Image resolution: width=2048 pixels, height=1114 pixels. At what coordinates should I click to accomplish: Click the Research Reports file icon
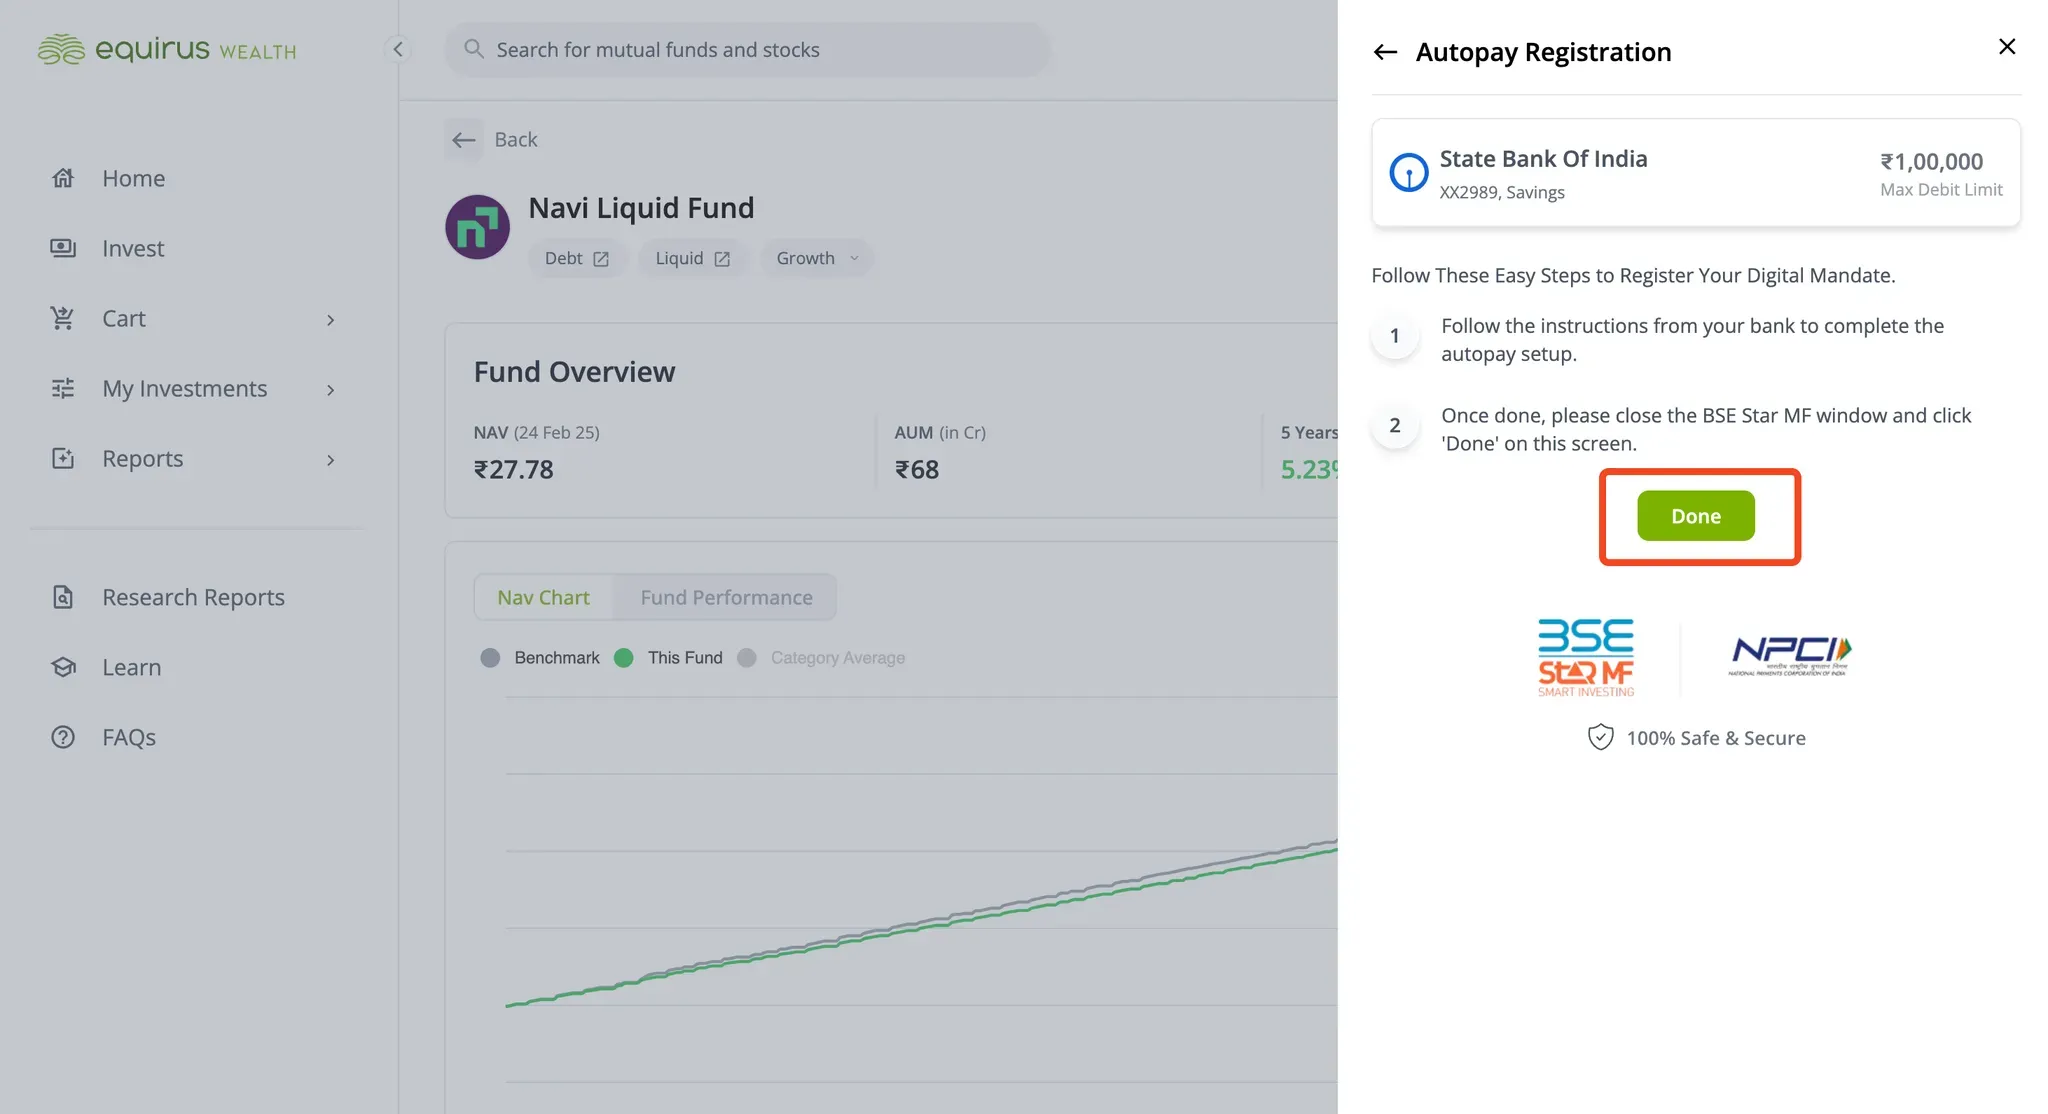pos(63,597)
